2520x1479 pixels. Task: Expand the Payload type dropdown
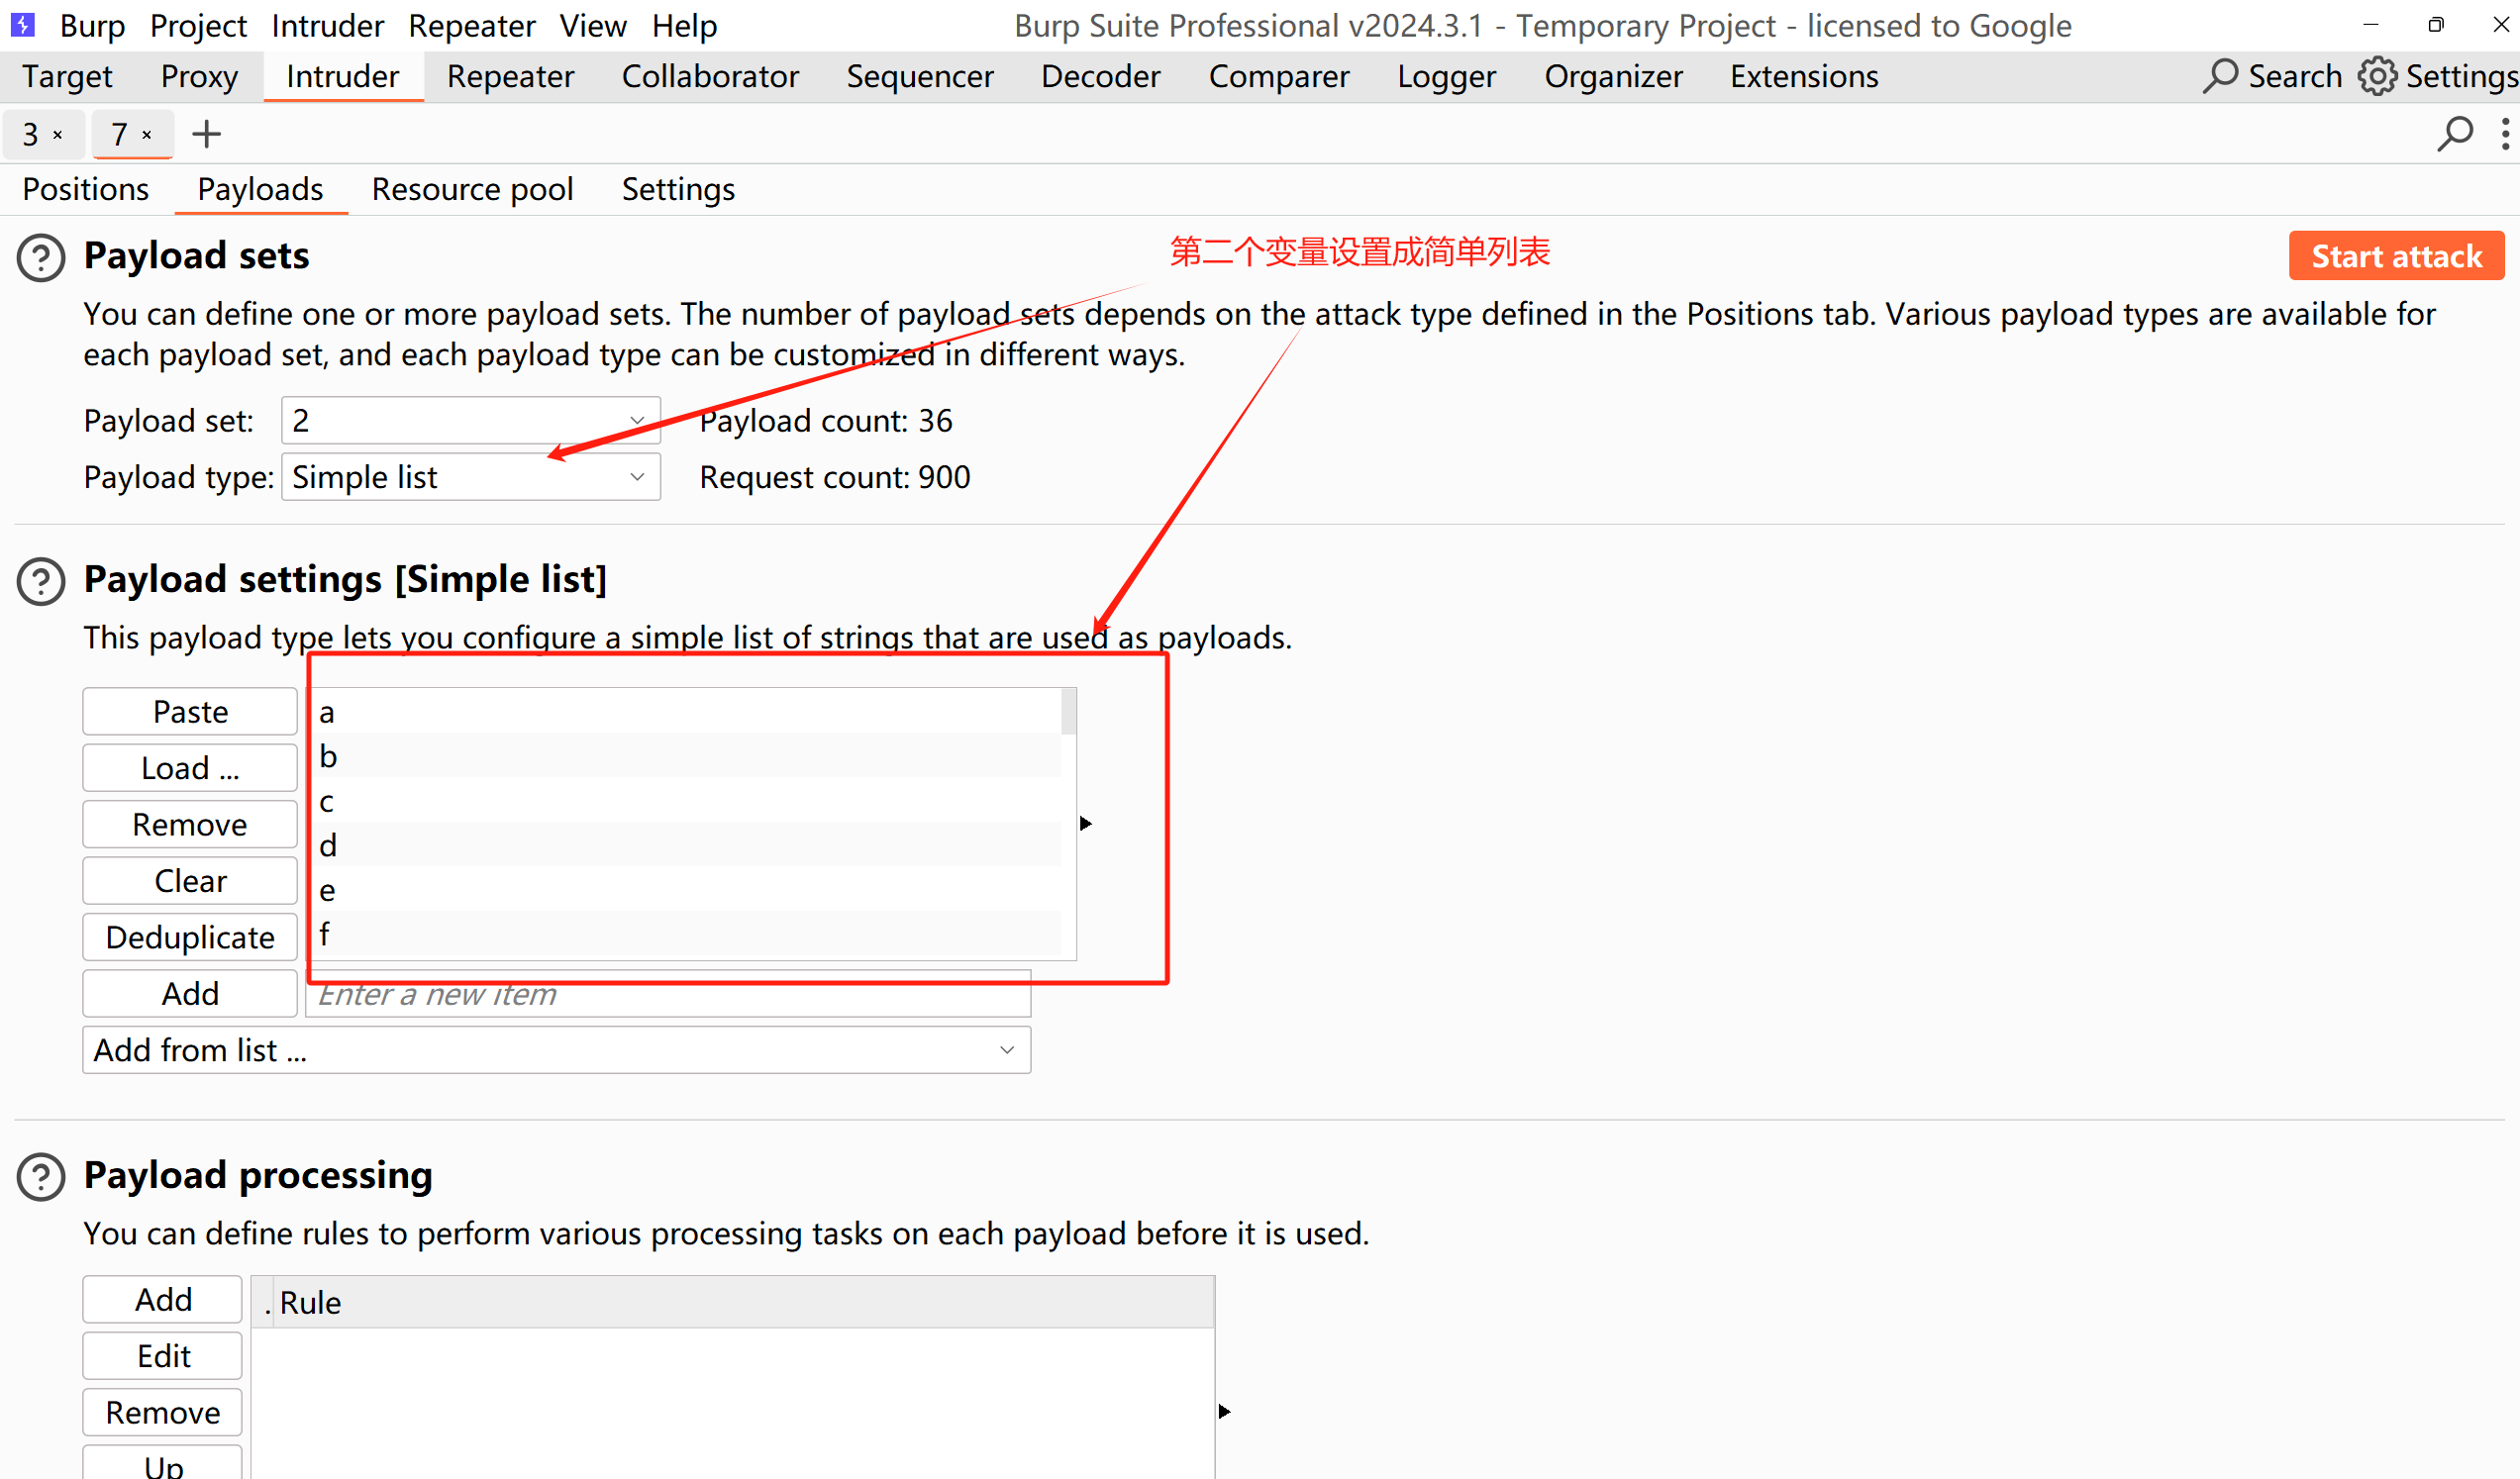tap(470, 477)
